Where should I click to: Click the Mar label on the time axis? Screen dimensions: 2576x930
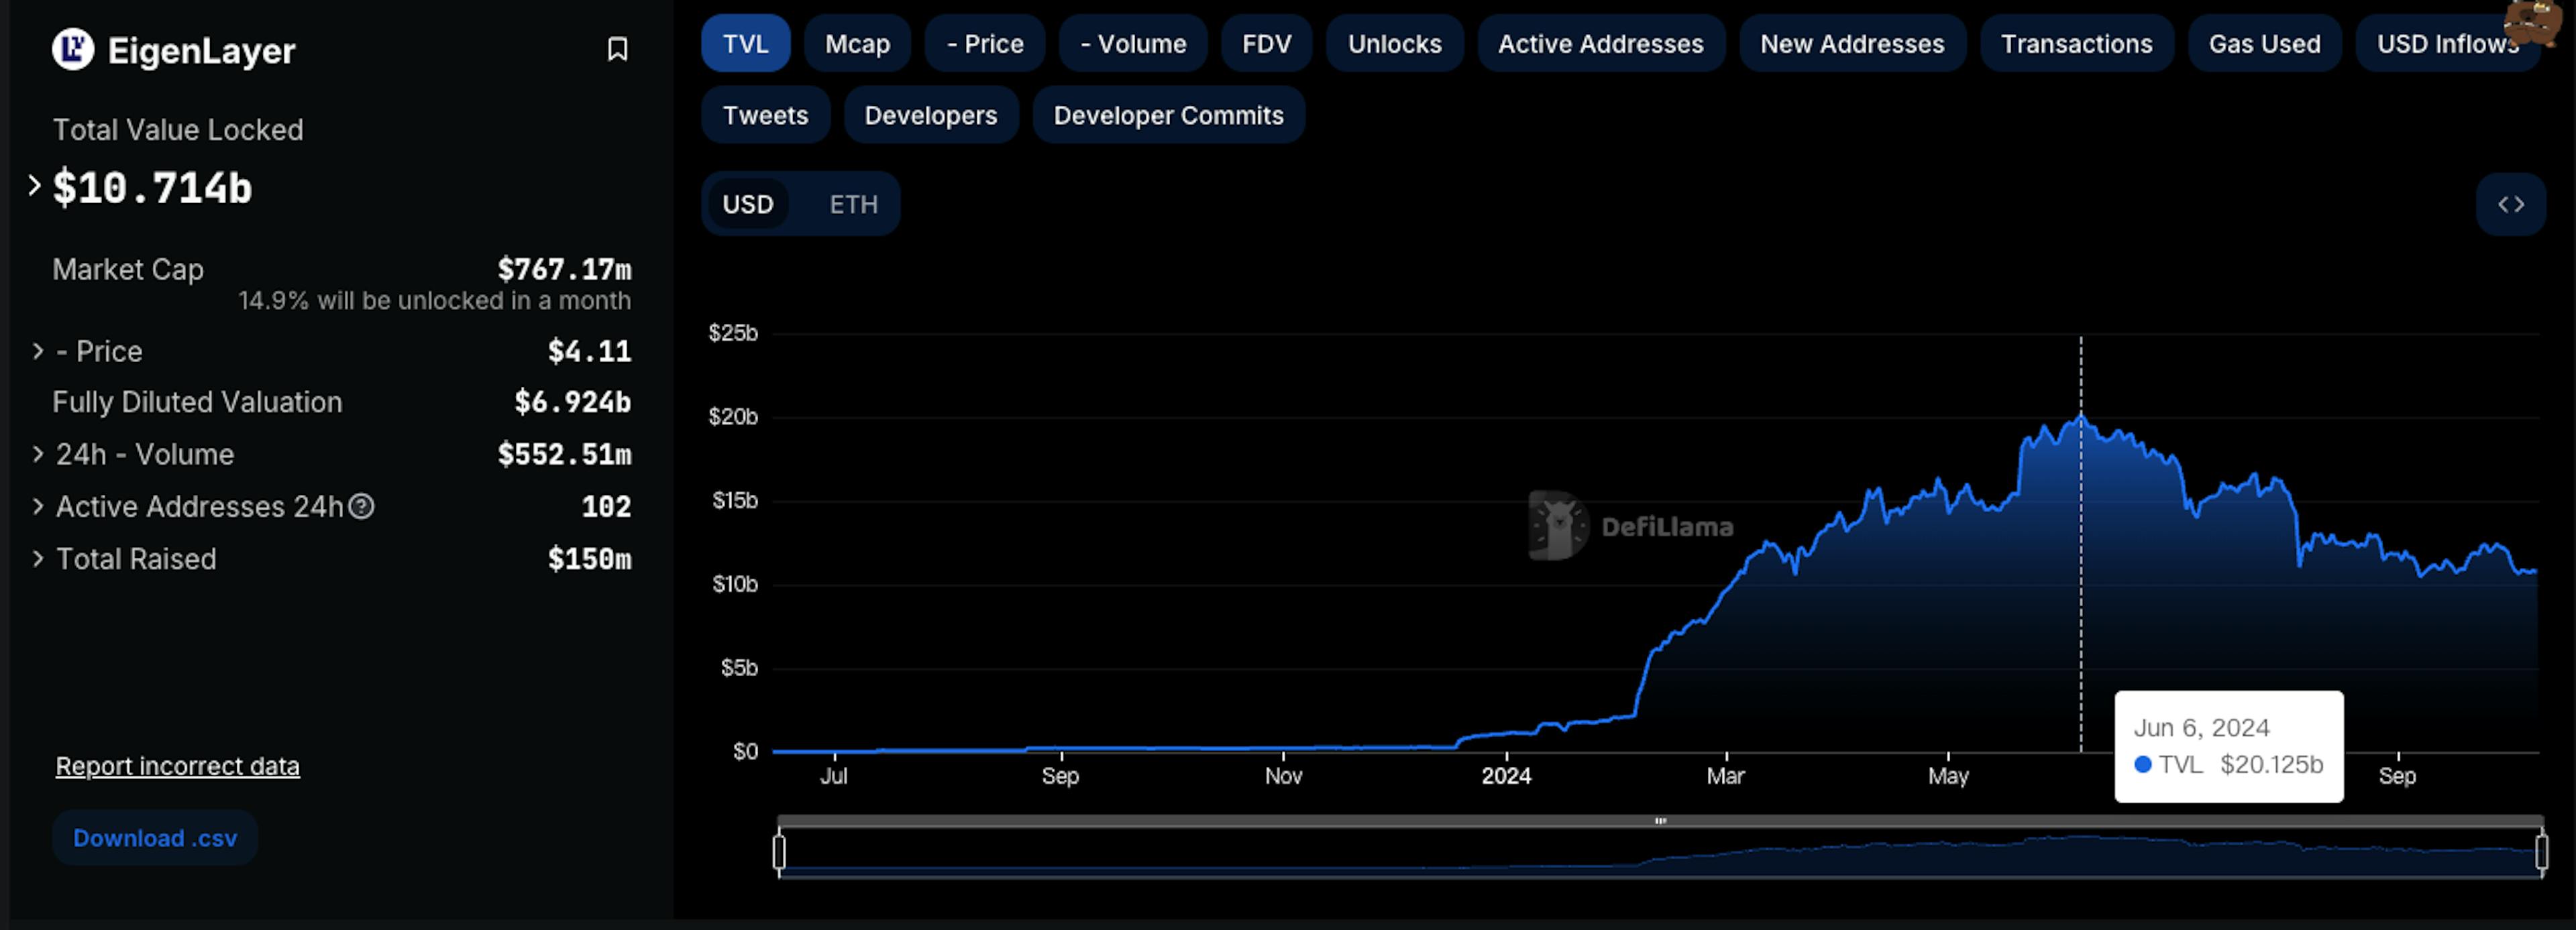tap(1725, 776)
